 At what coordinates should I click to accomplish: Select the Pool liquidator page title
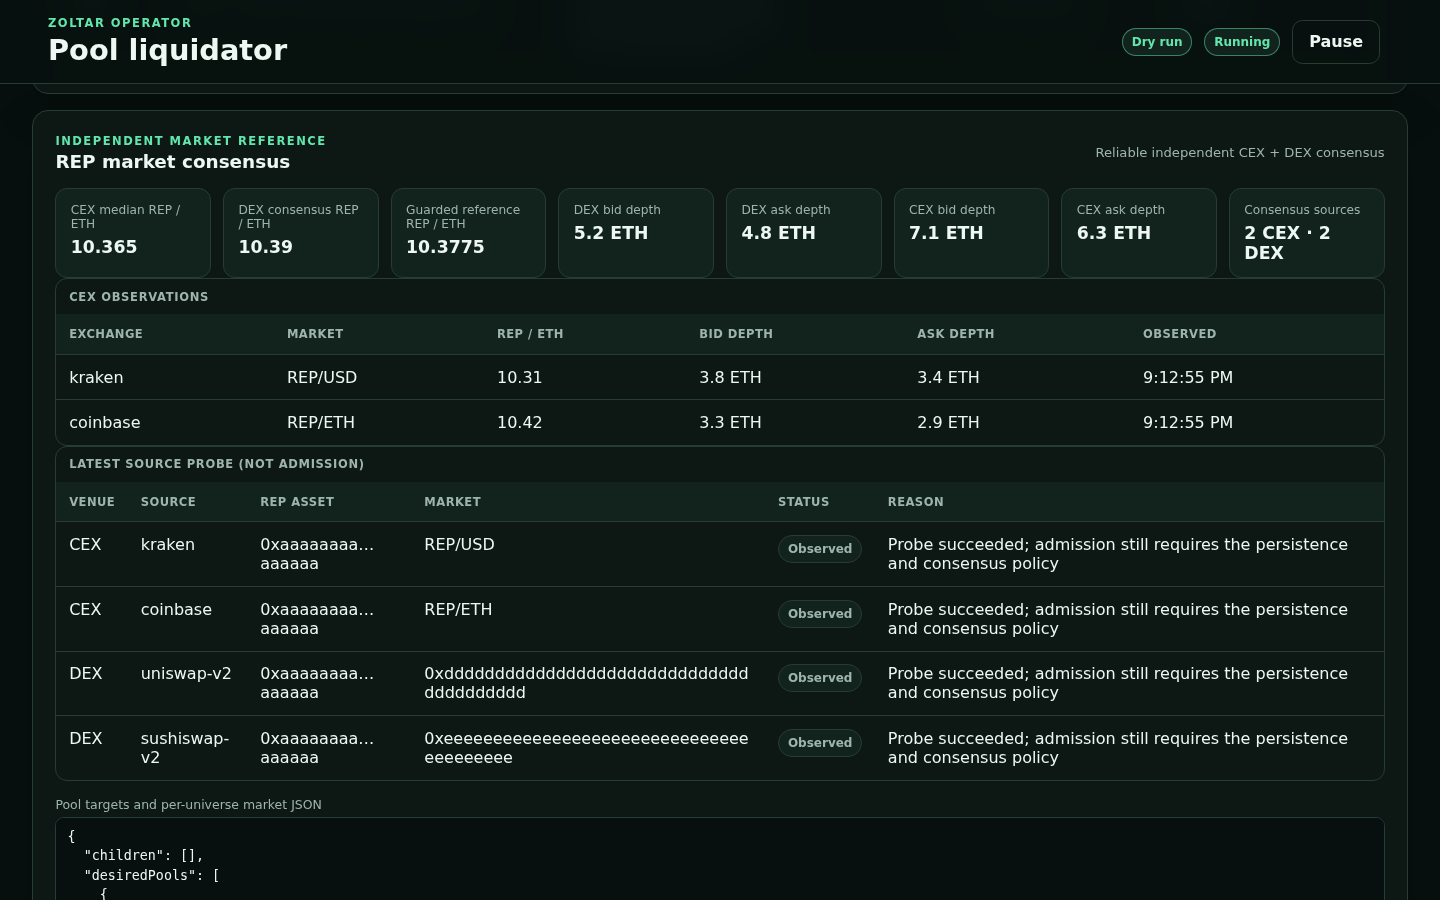point(168,50)
